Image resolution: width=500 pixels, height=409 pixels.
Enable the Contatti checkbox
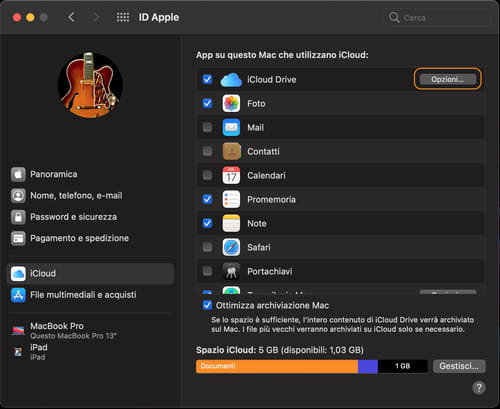click(207, 151)
